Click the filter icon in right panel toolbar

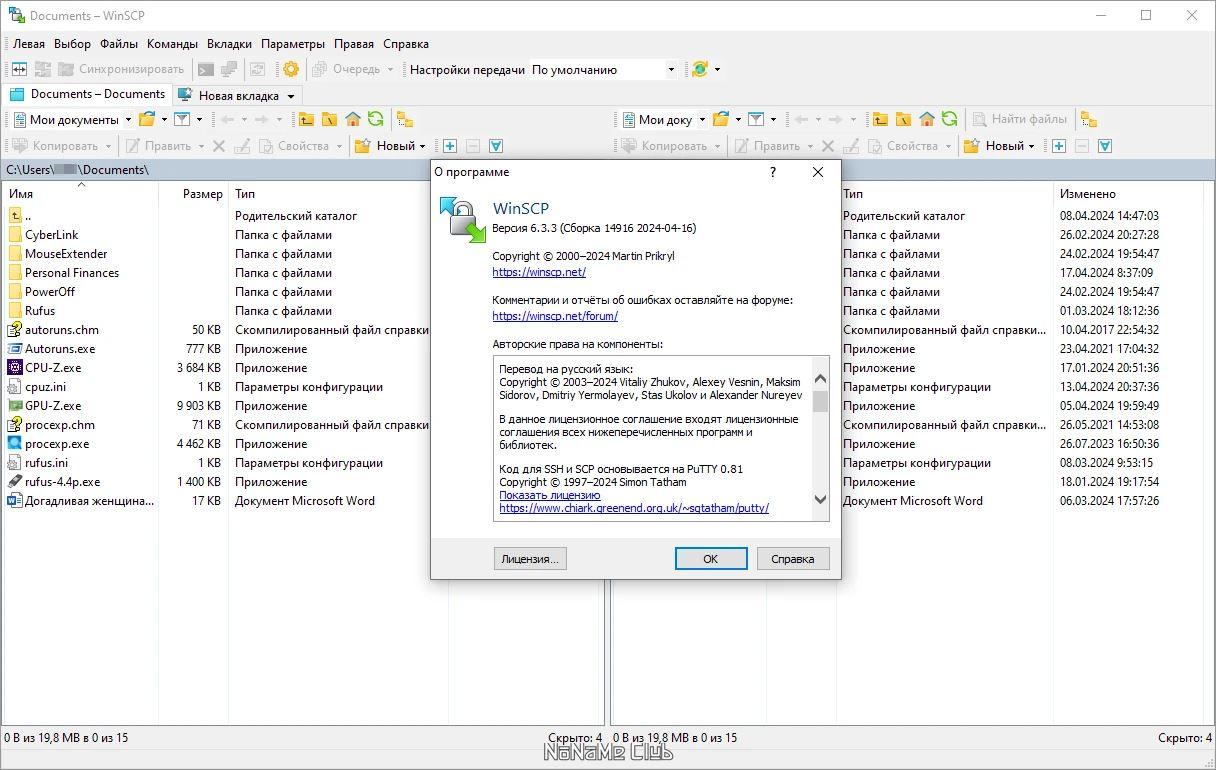pyautogui.click(x=756, y=119)
